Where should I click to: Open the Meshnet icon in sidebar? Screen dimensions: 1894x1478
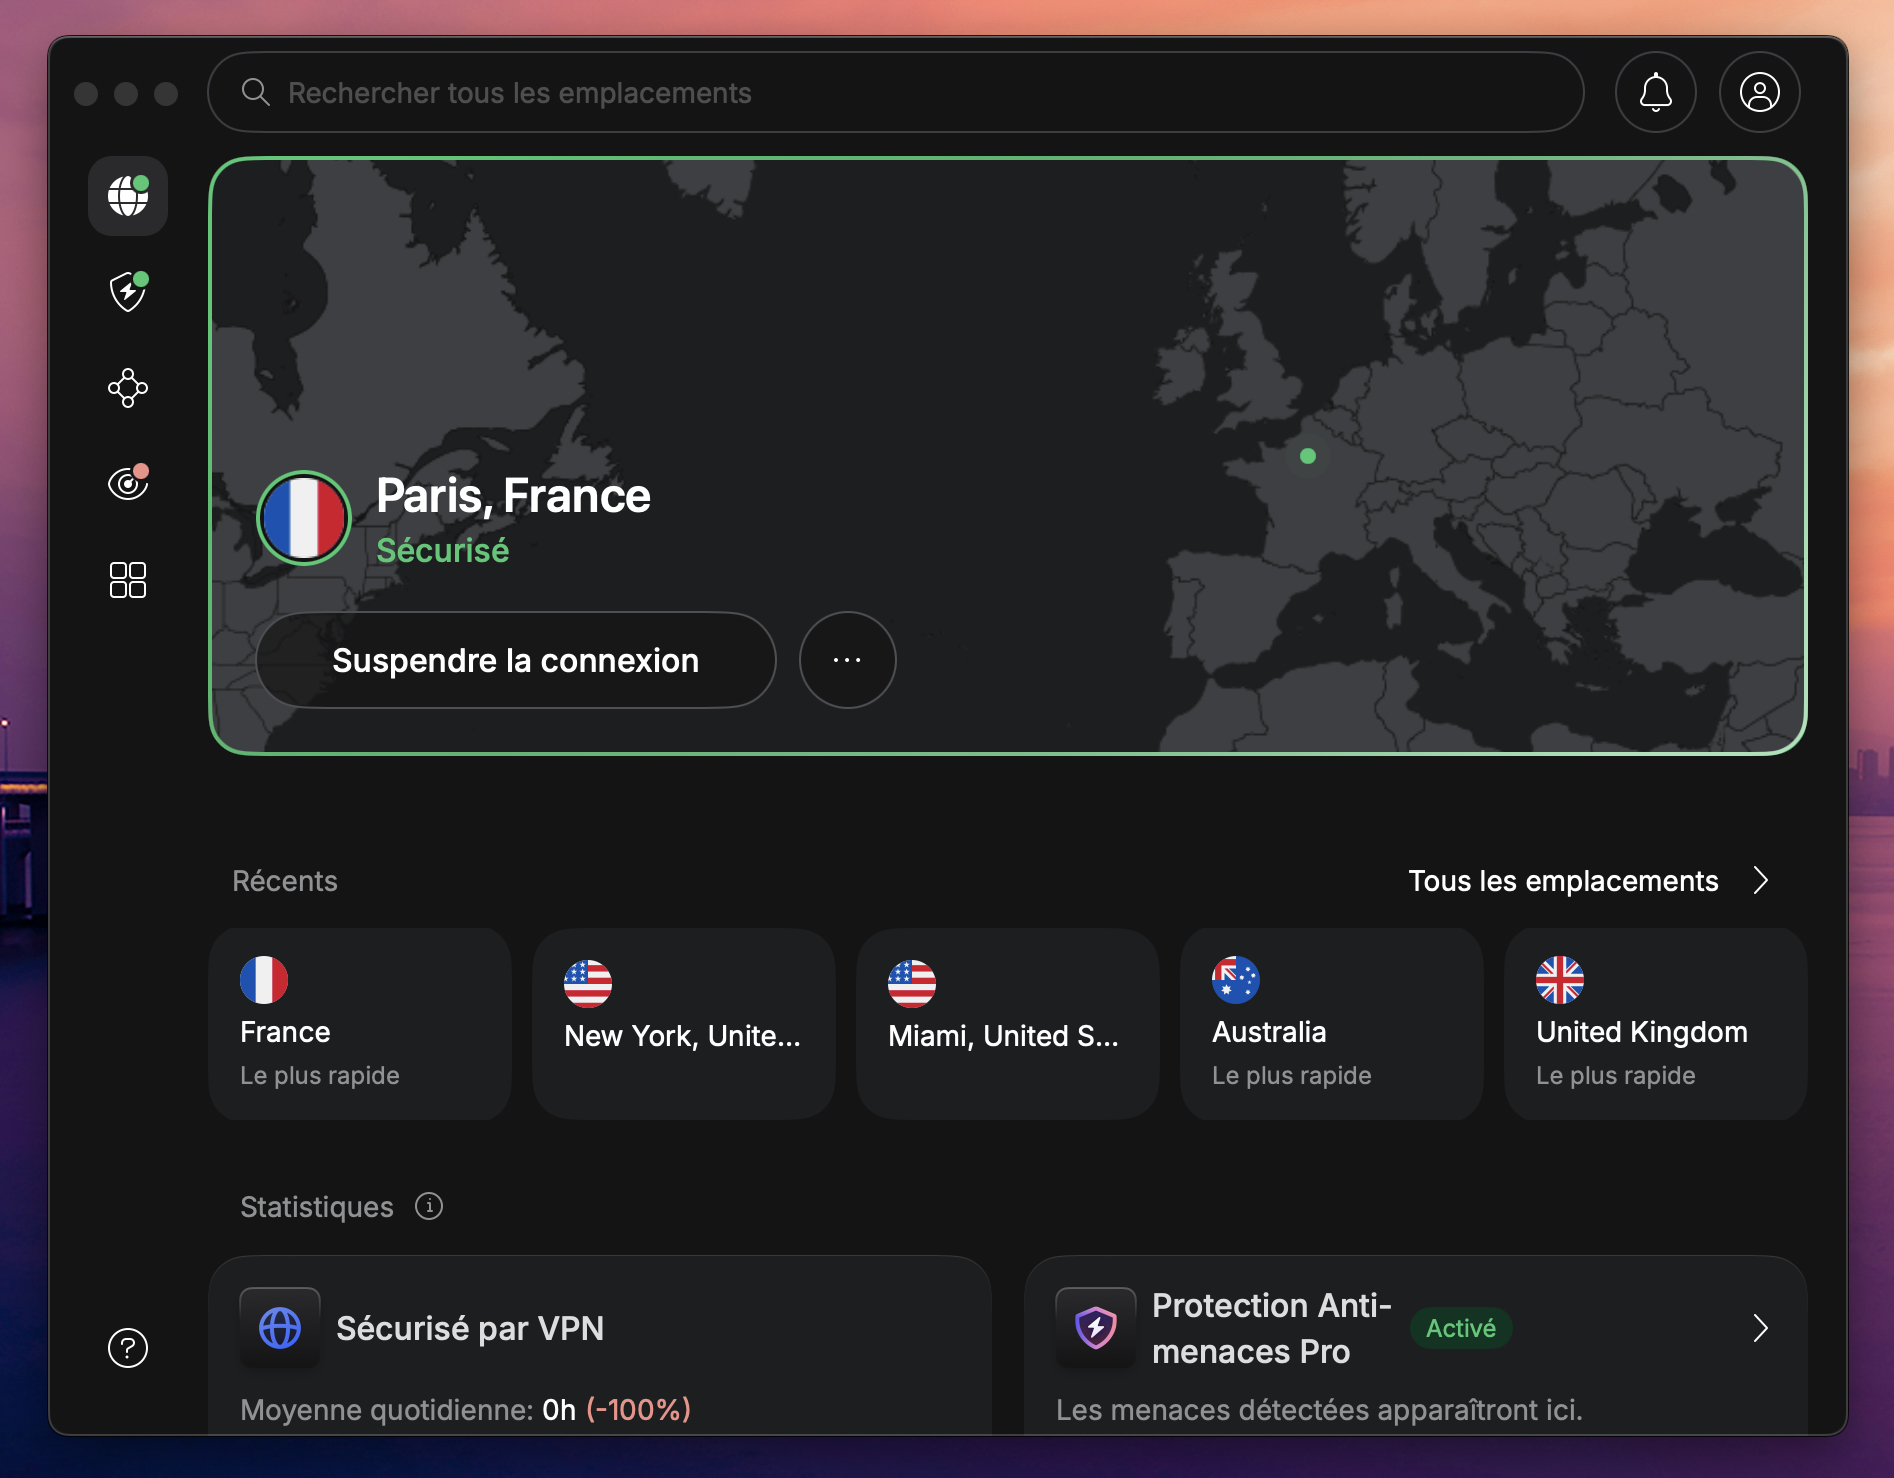pos(127,388)
